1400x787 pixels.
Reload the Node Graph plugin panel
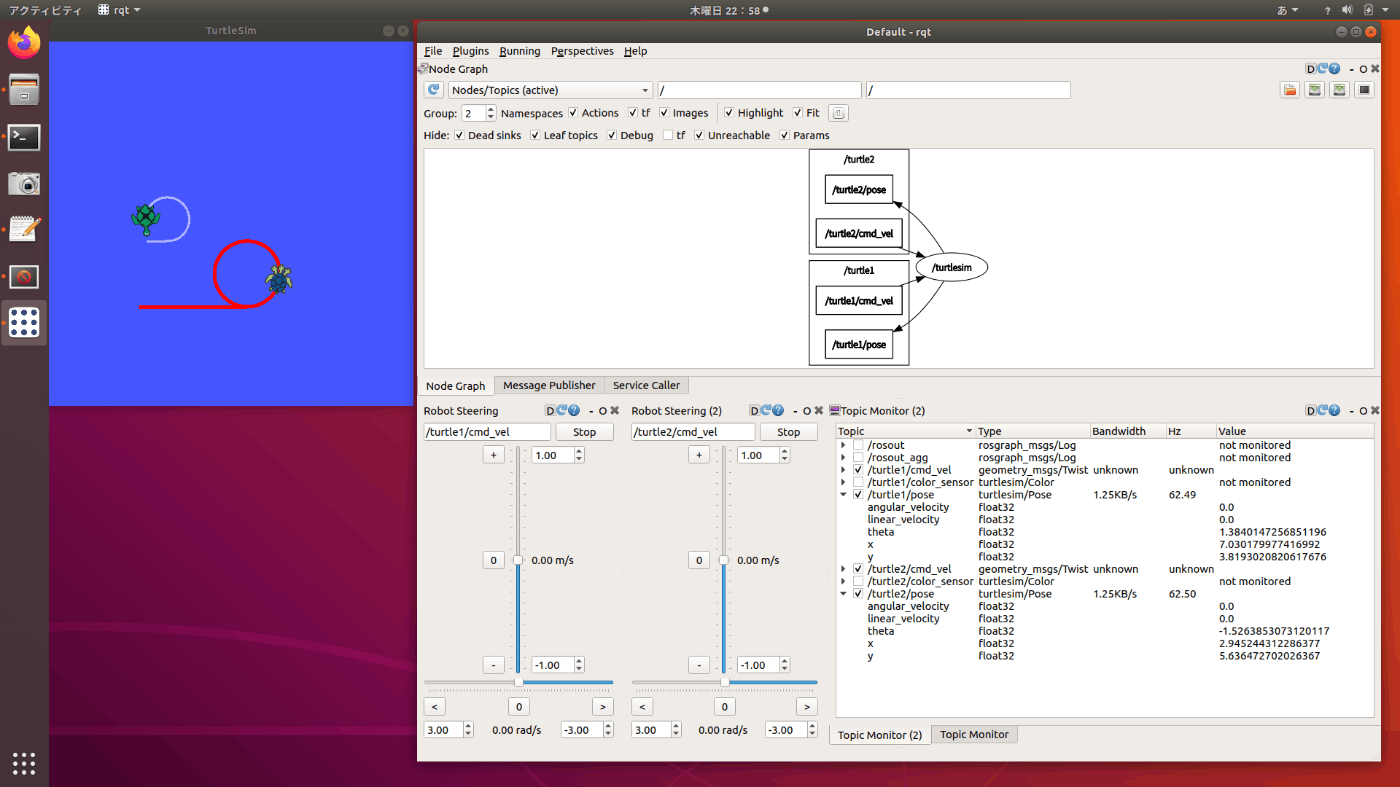(1323, 69)
